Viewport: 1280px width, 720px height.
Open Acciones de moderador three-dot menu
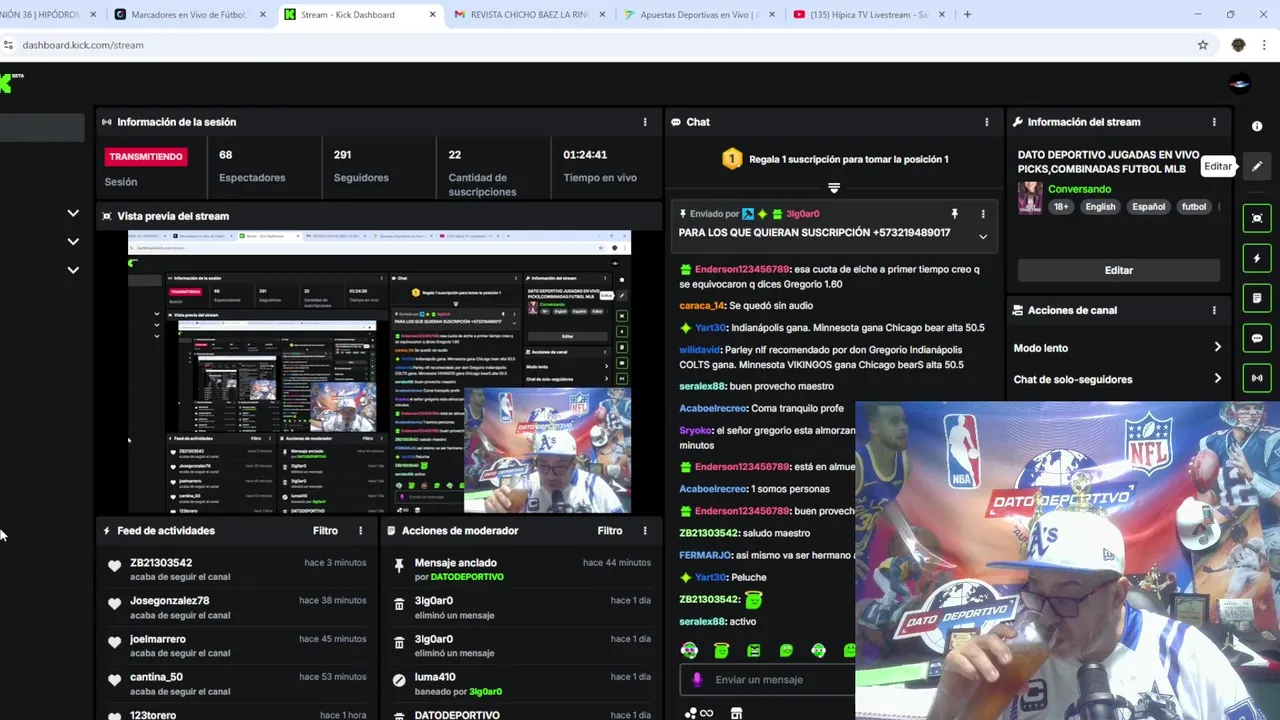tap(645, 531)
